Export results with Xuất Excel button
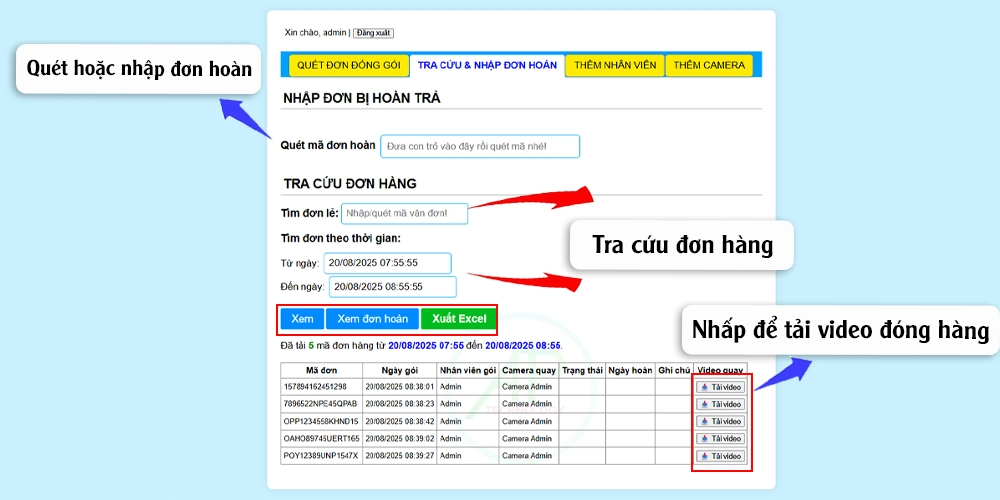This screenshot has width=1000, height=500. click(x=458, y=319)
